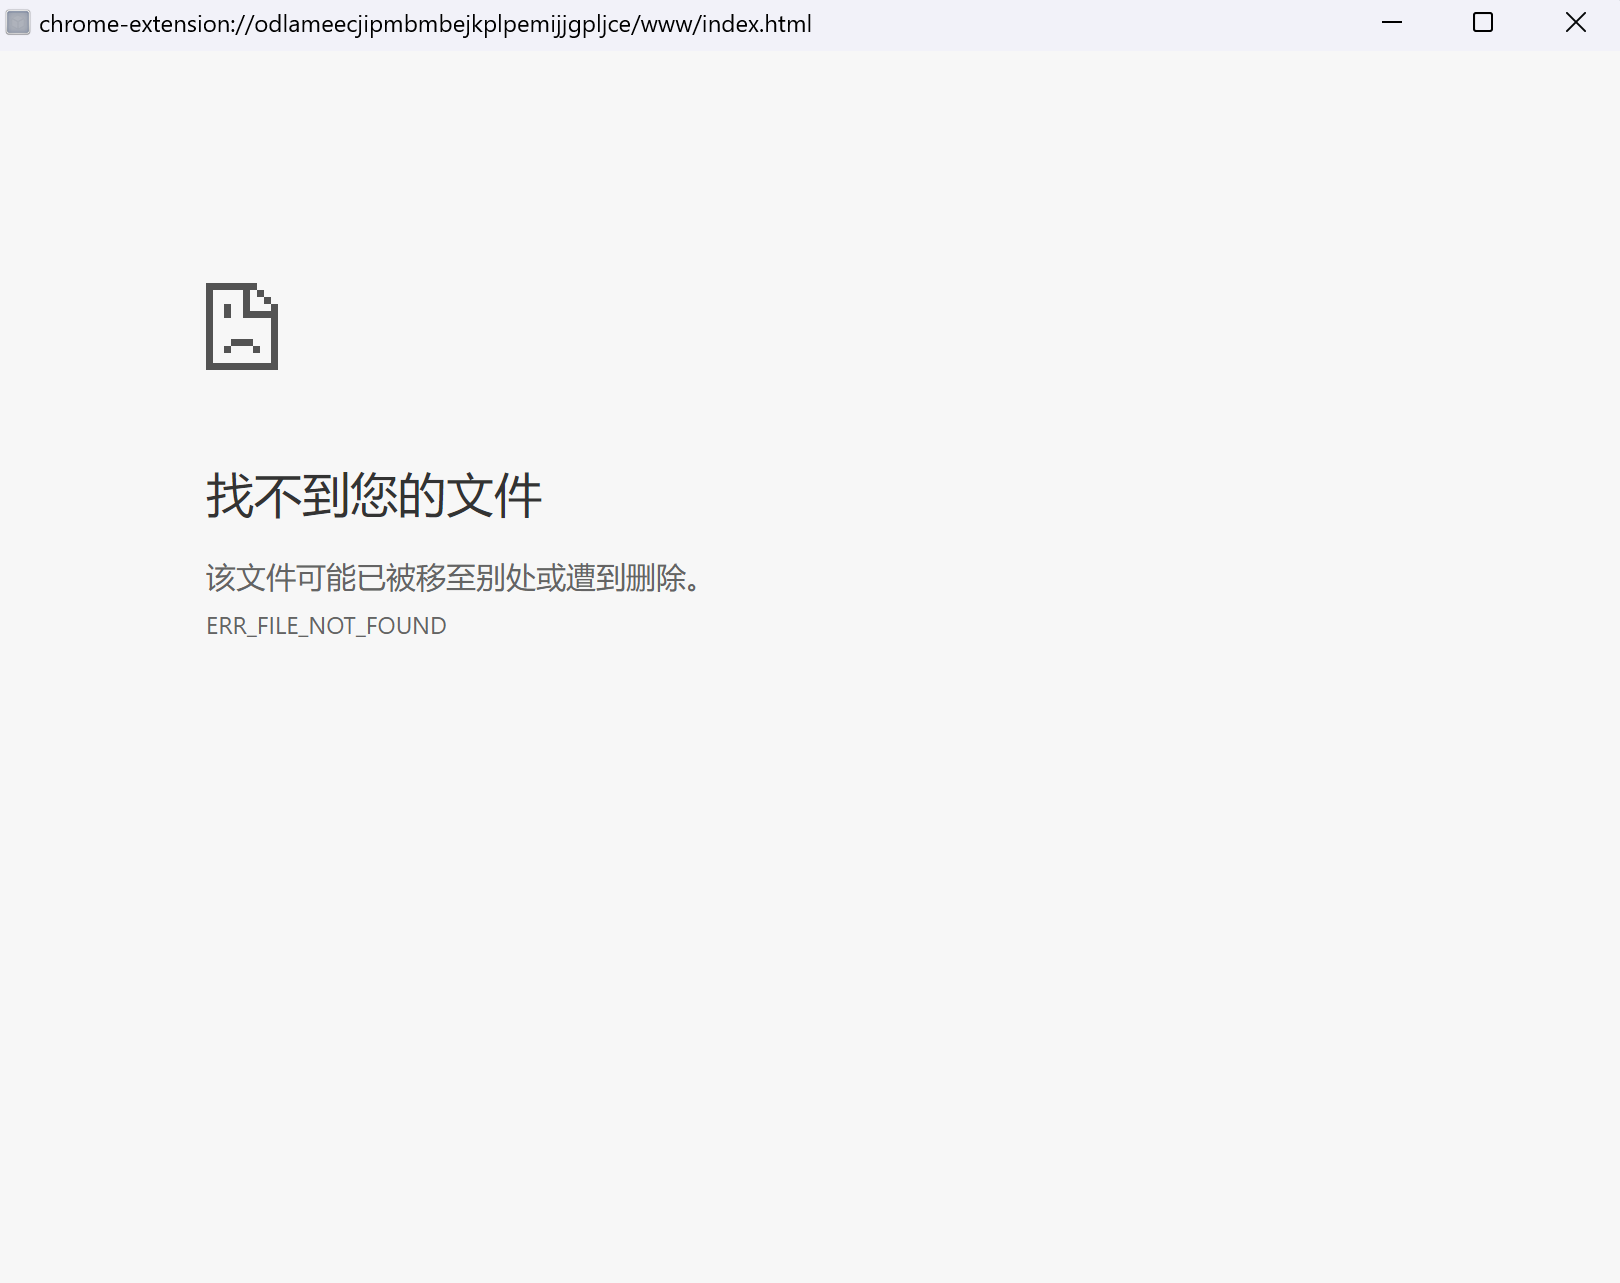Maximize the extension window
The image size is (1620, 1283).
point(1483,23)
